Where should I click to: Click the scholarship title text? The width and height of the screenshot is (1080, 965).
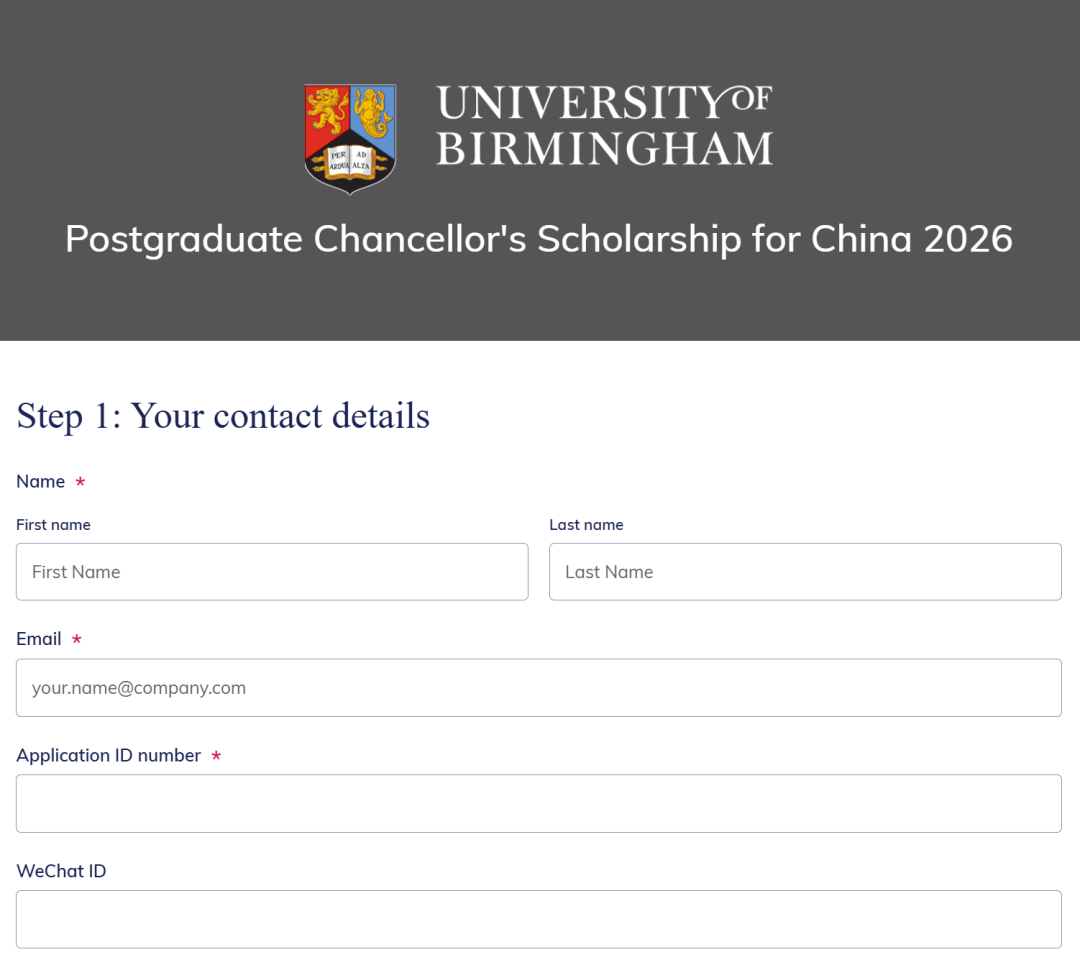point(539,239)
